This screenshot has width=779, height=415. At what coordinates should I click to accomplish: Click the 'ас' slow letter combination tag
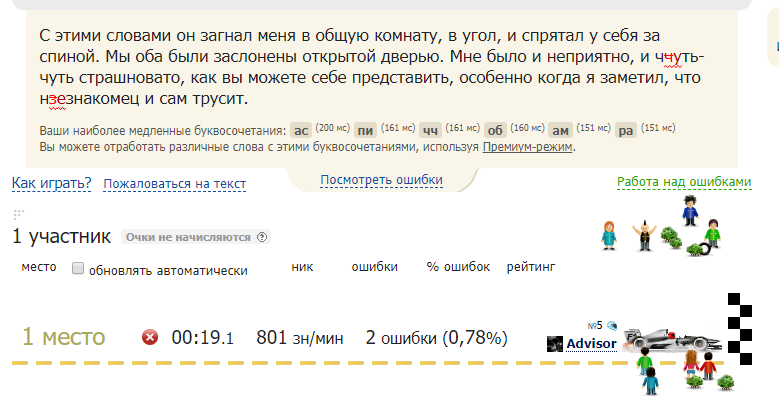[300, 130]
